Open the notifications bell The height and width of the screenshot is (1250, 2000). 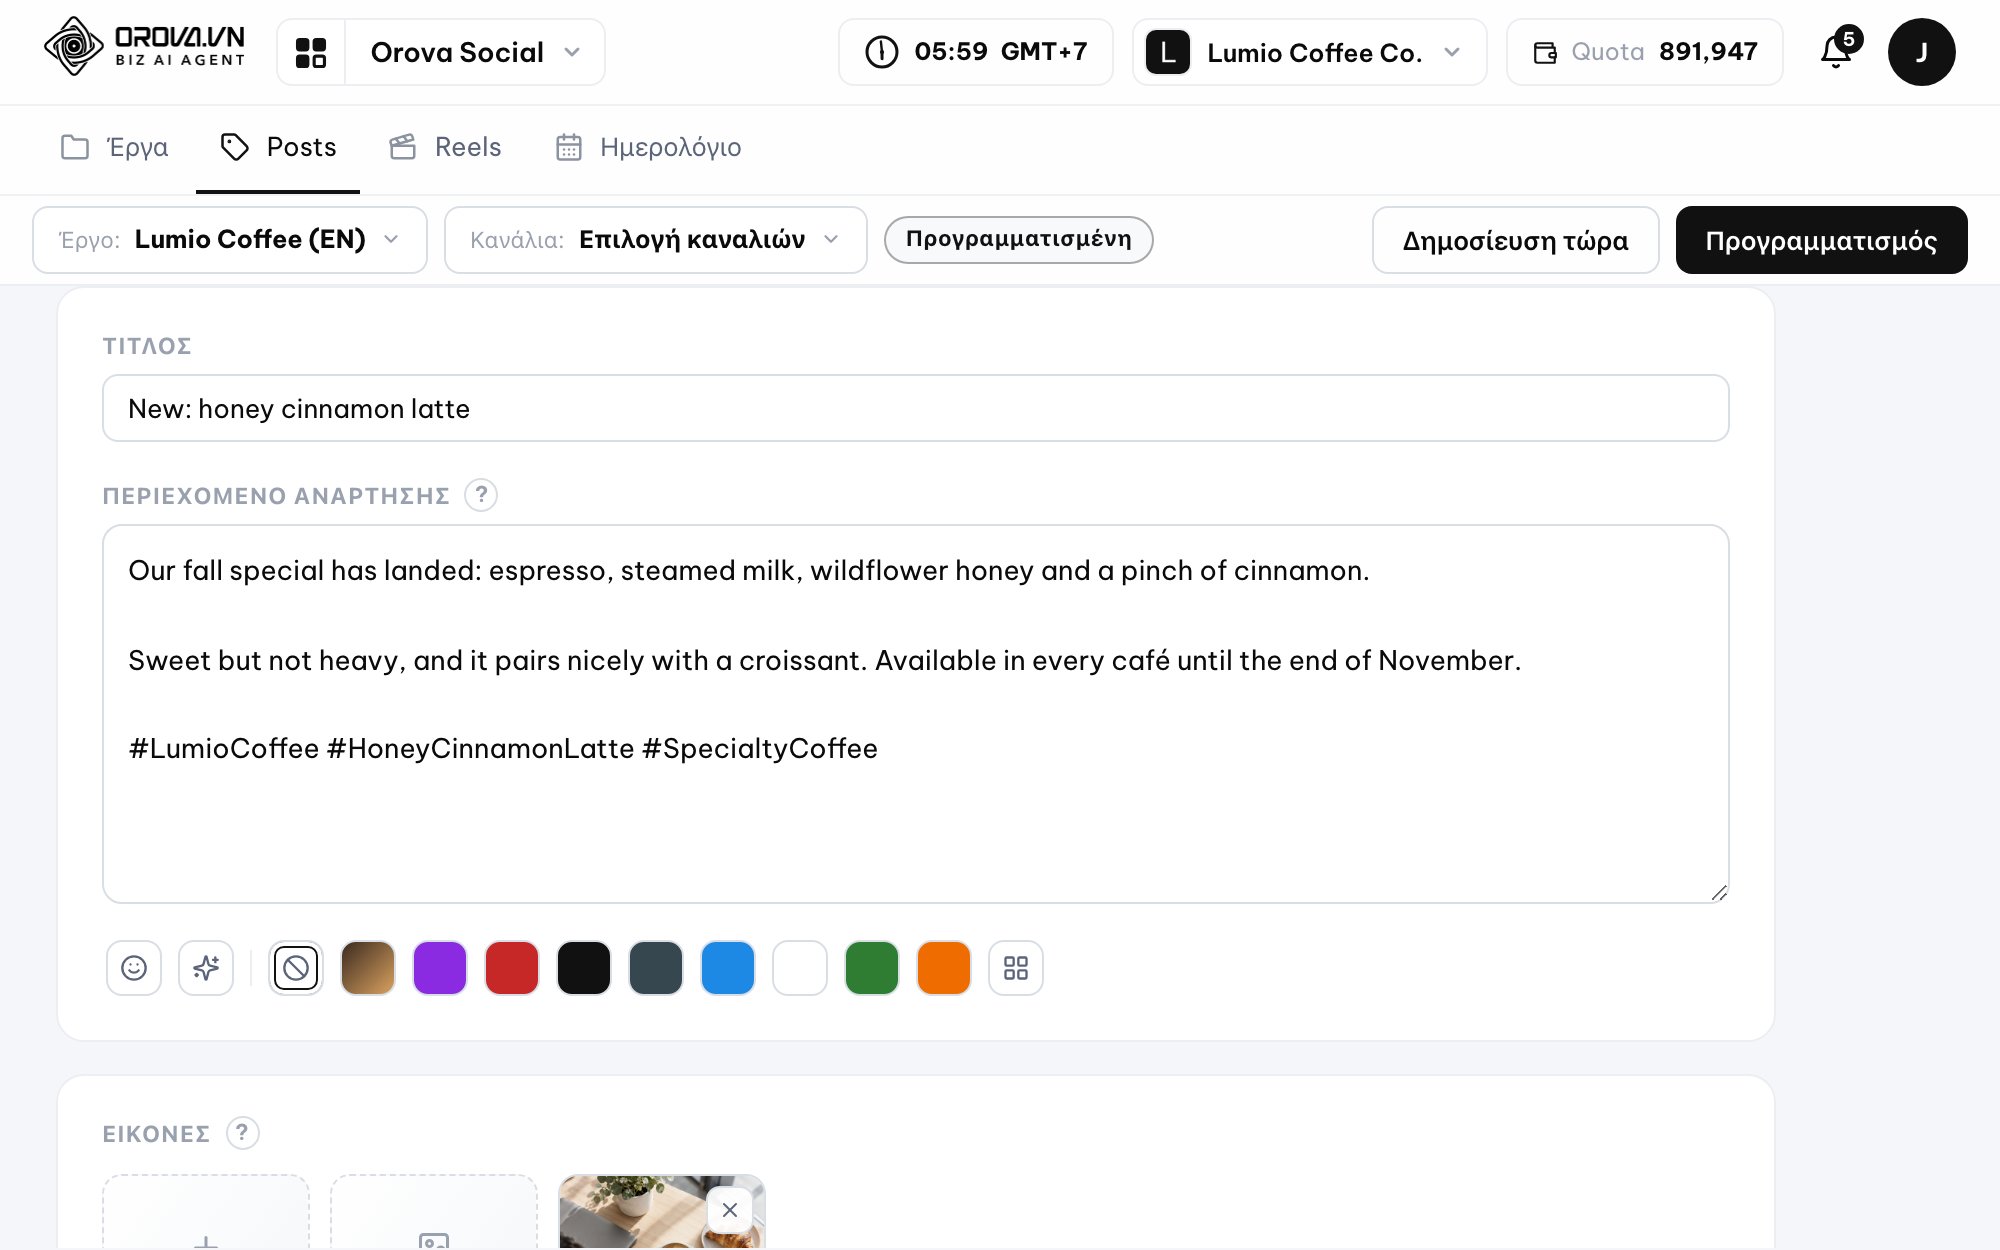[1837, 51]
